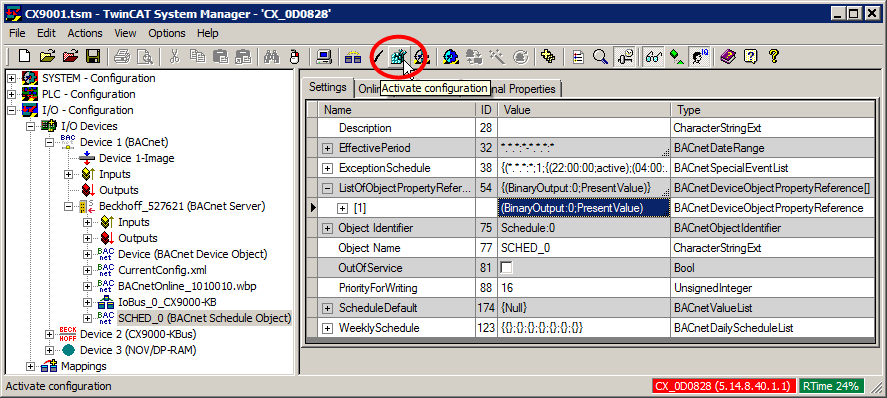This screenshot has width=887, height=398.
Task: Click the Generate Mappings toolbar icon
Action: point(354,56)
